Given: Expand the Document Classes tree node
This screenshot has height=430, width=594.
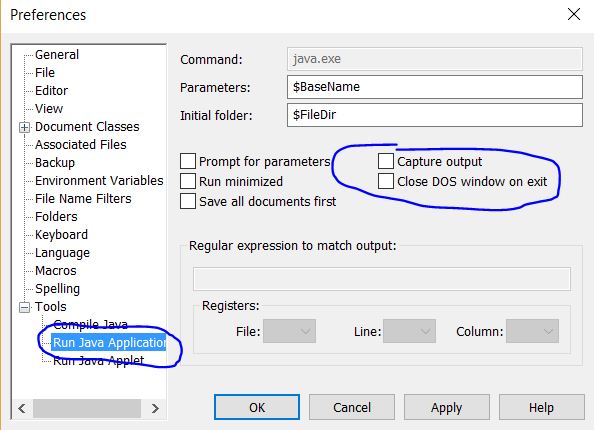Looking at the screenshot, I should coord(24,127).
